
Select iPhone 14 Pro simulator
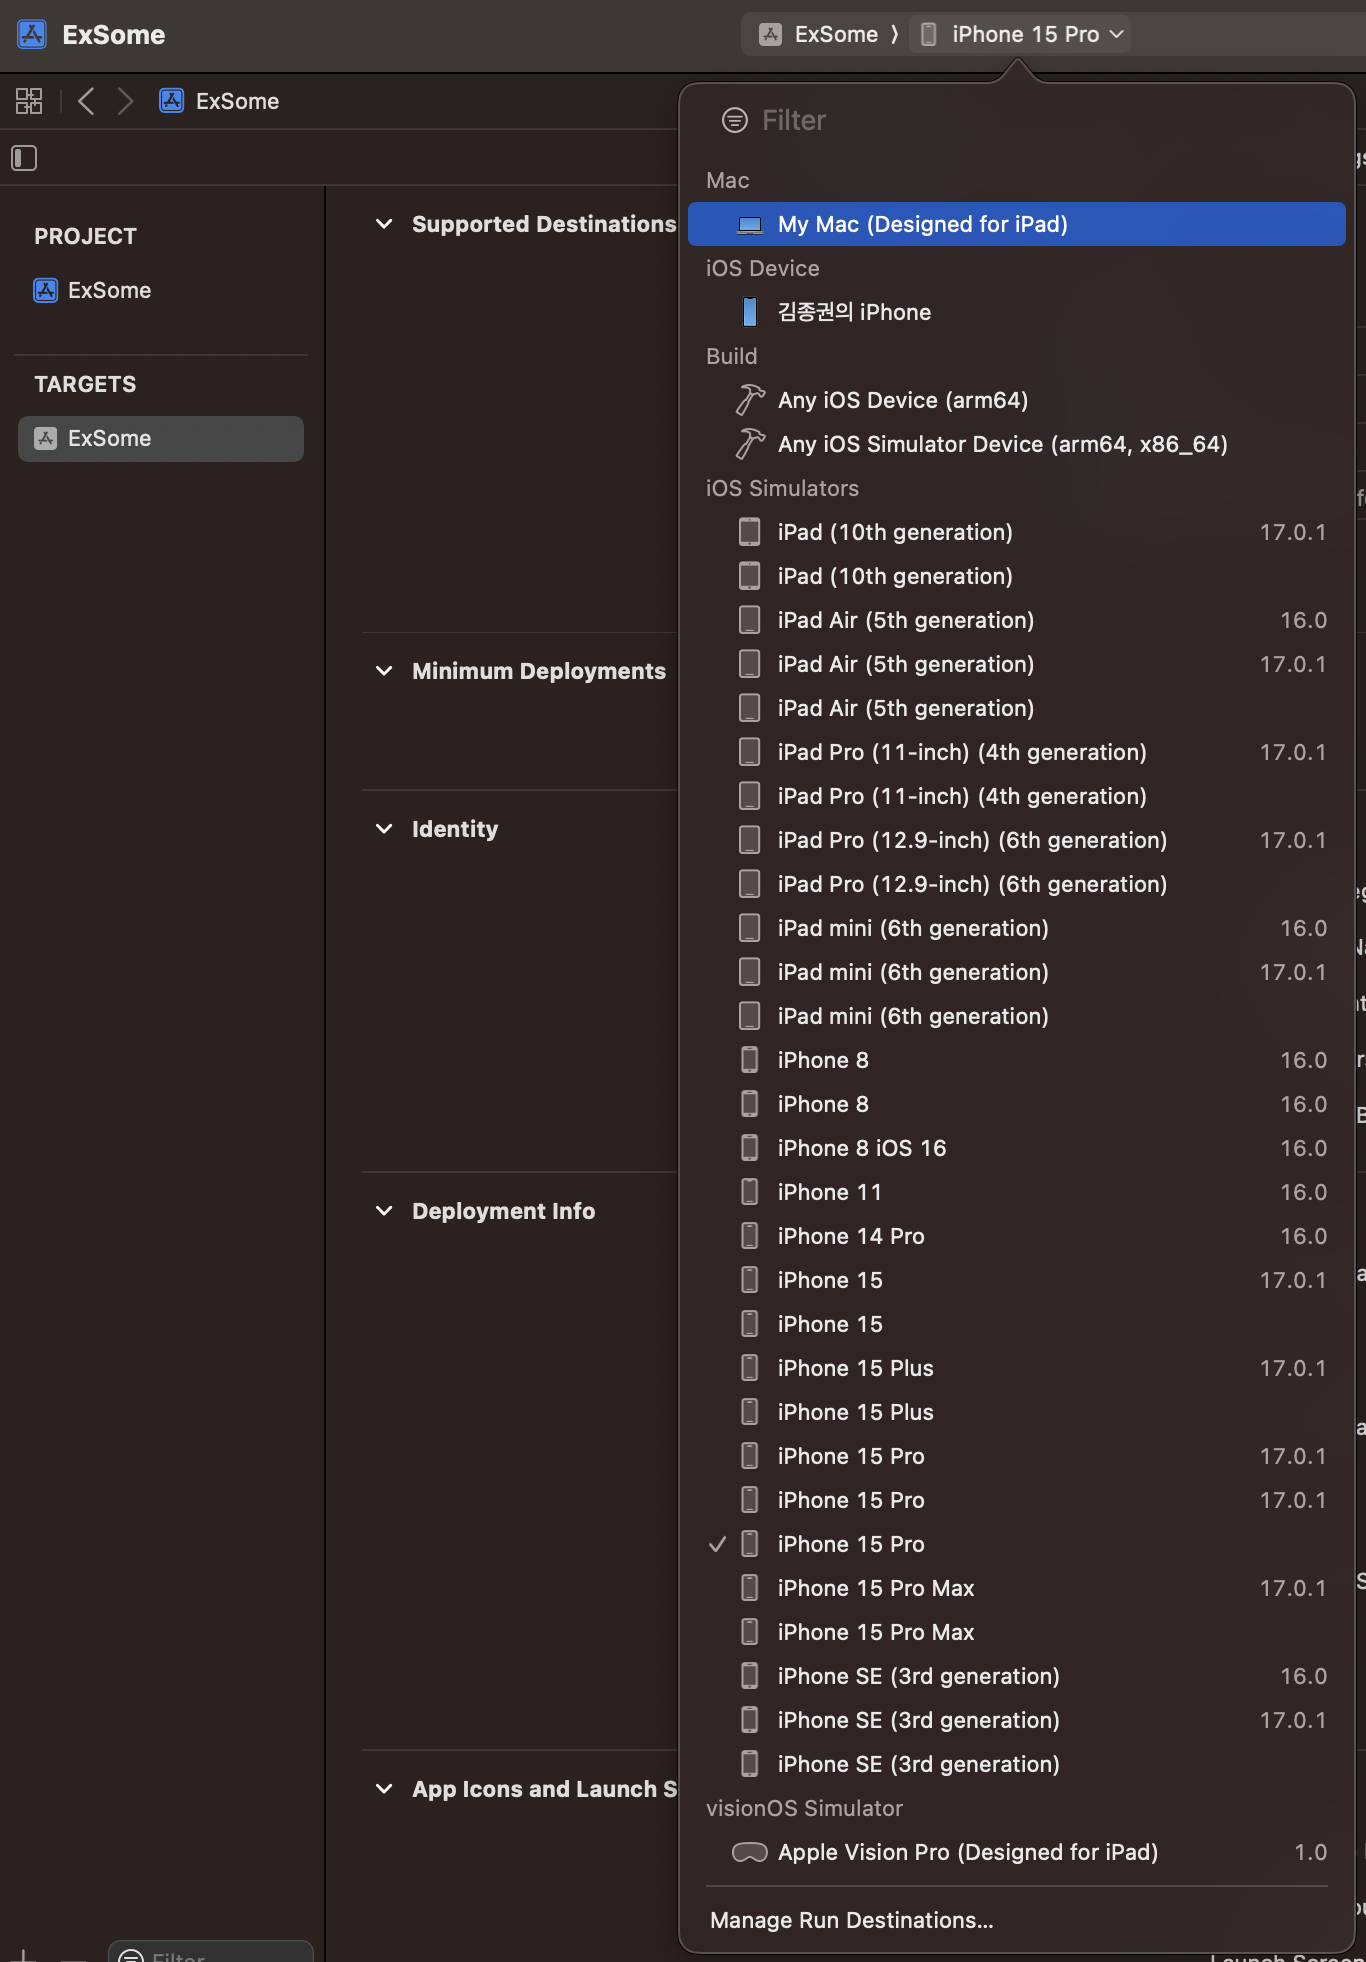point(1017,1236)
